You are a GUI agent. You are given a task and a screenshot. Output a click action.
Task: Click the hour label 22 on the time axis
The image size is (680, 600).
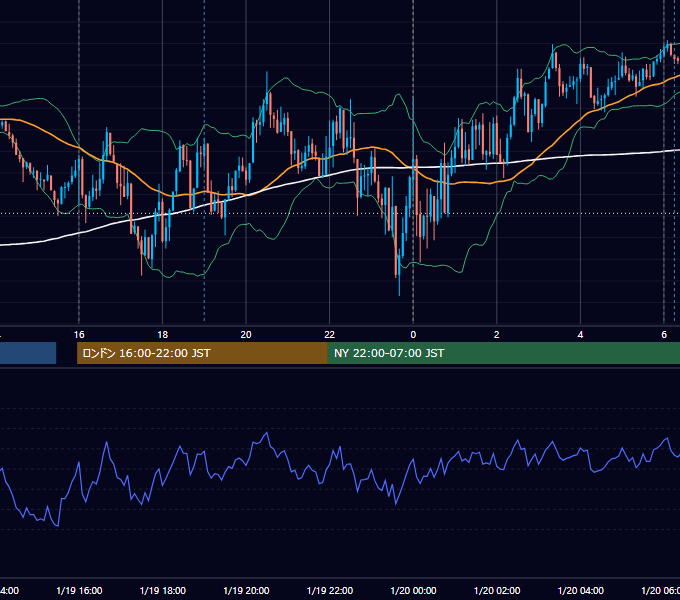(330, 335)
